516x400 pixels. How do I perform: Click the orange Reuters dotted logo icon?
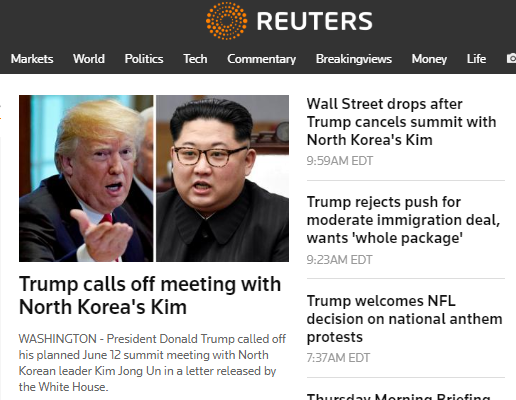(227, 21)
